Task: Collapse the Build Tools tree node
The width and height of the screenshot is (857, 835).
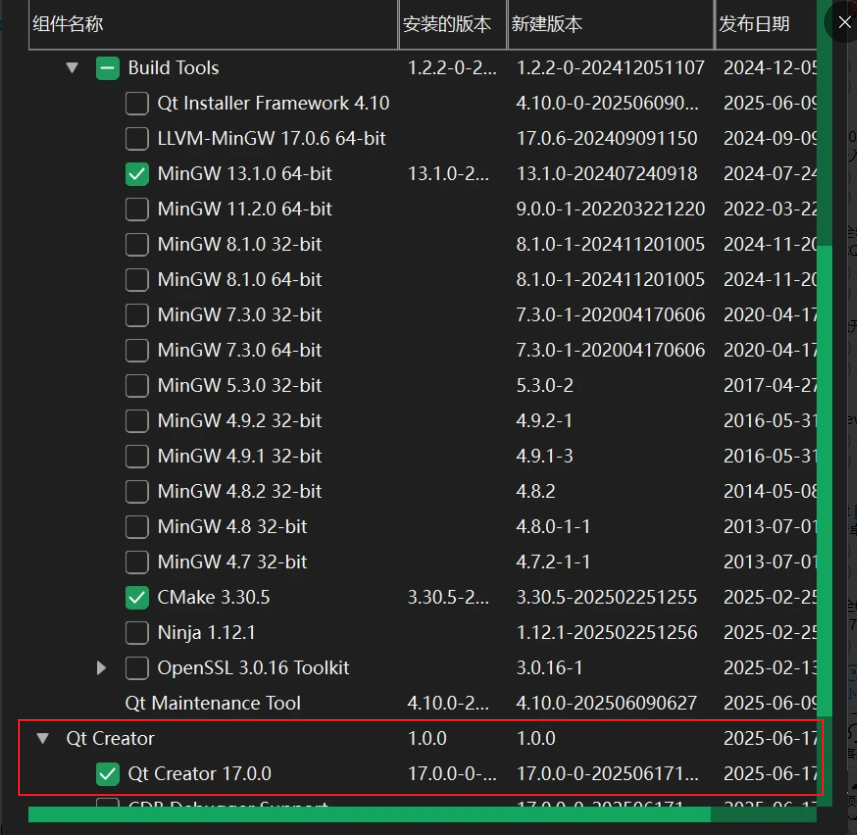Action: pyautogui.click(x=72, y=68)
